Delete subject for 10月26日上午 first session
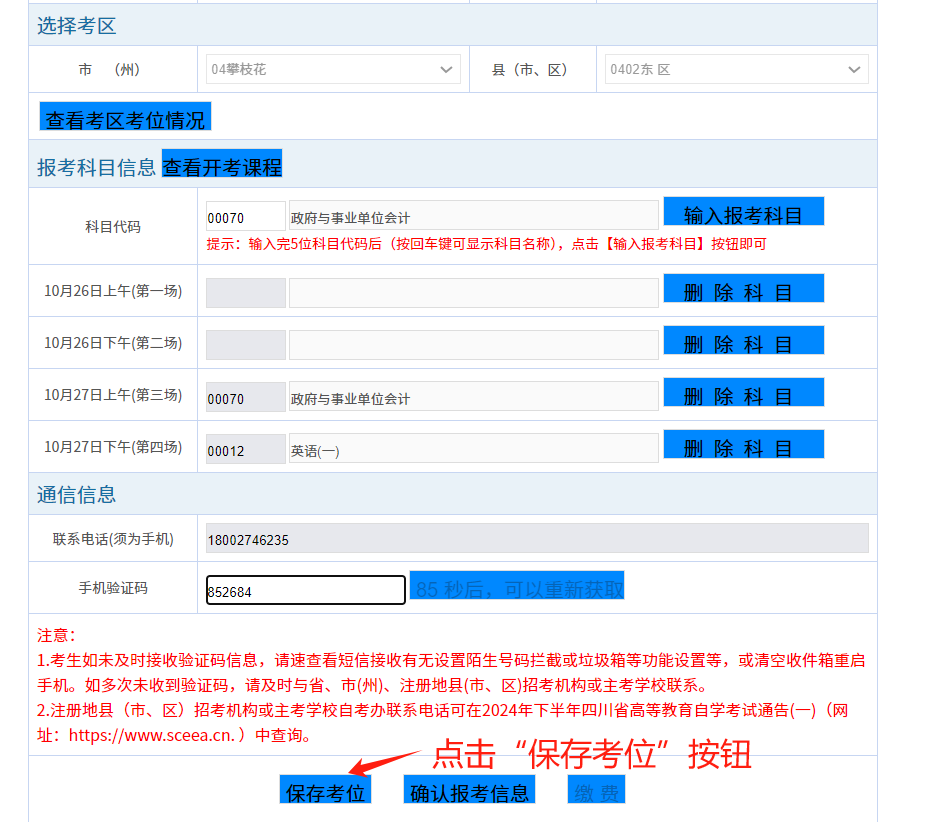The image size is (942, 822). 743,289
